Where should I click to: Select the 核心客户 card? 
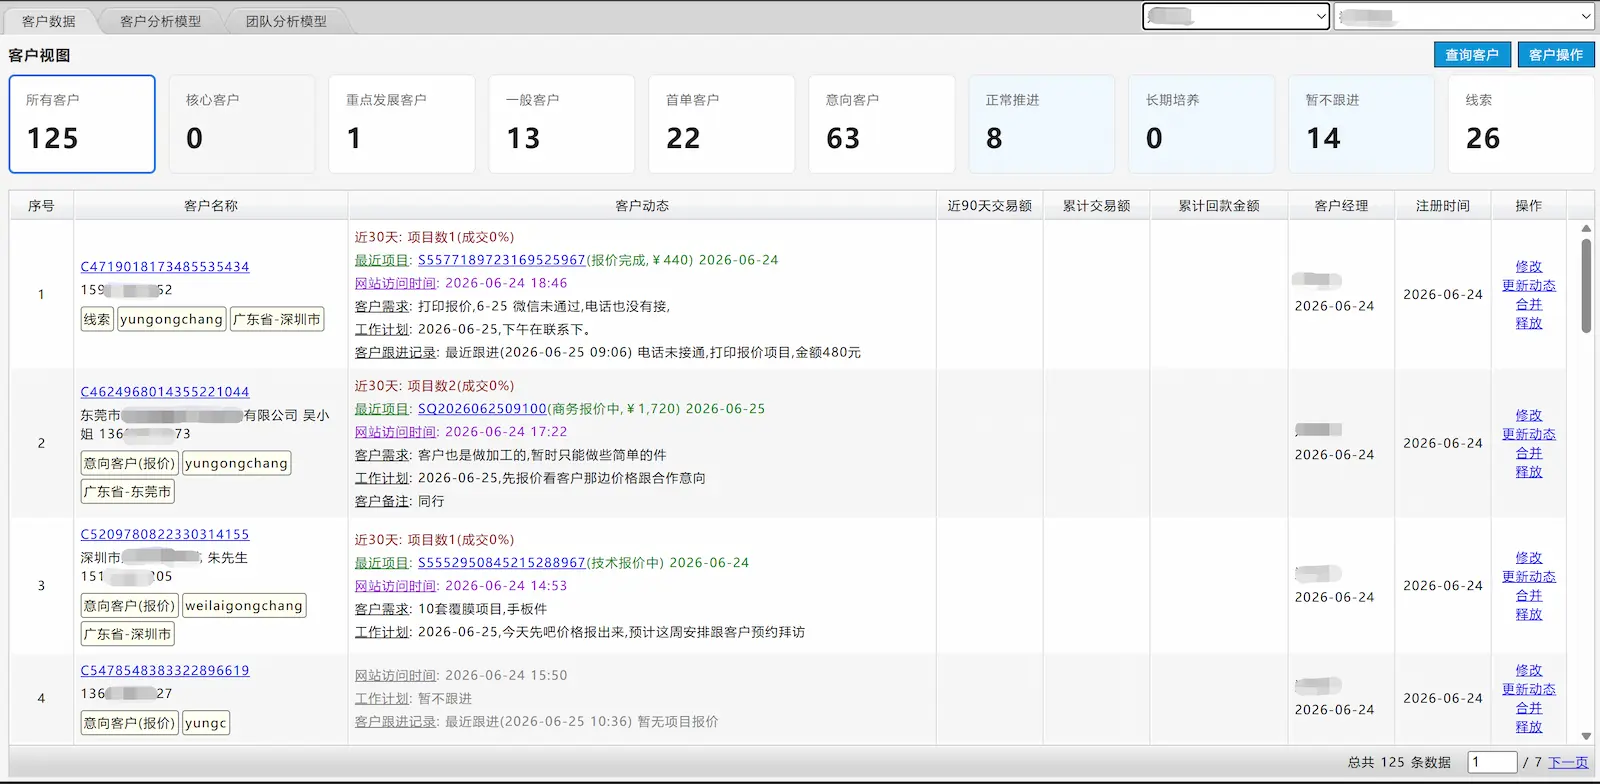tap(242, 124)
